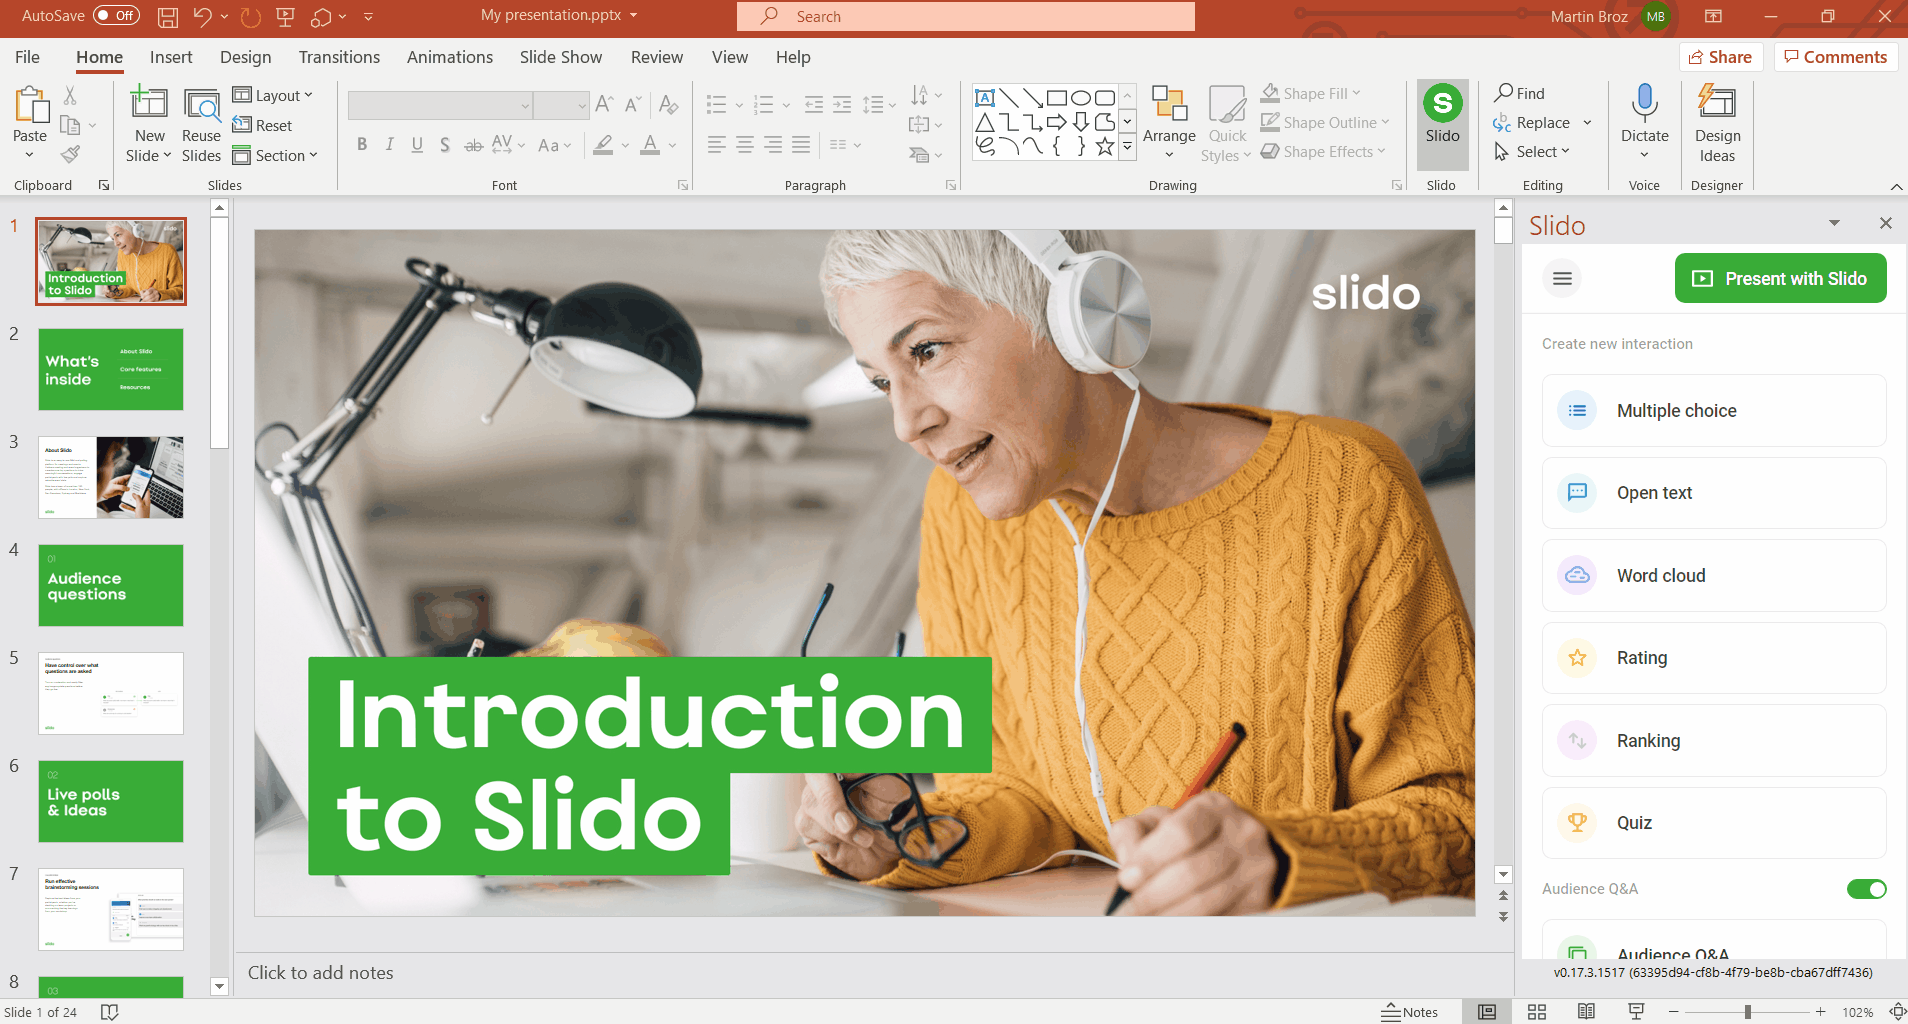Click the Cut scissors icon
1908x1024 pixels.
point(70,95)
